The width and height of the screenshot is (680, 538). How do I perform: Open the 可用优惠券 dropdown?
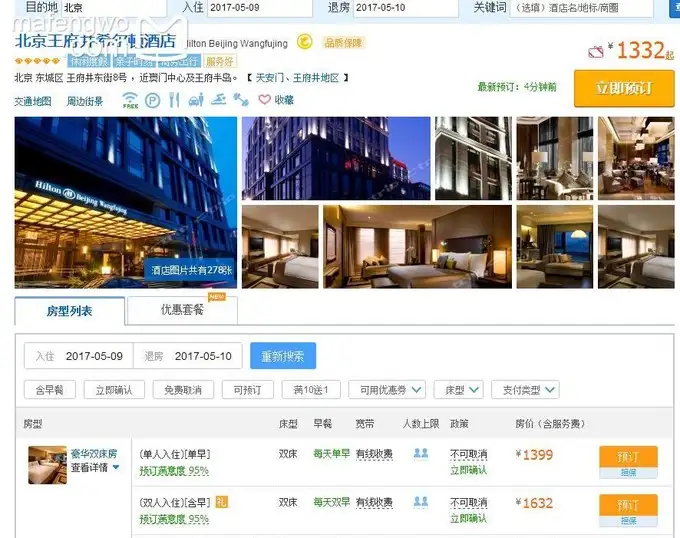(x=387, y=390)
